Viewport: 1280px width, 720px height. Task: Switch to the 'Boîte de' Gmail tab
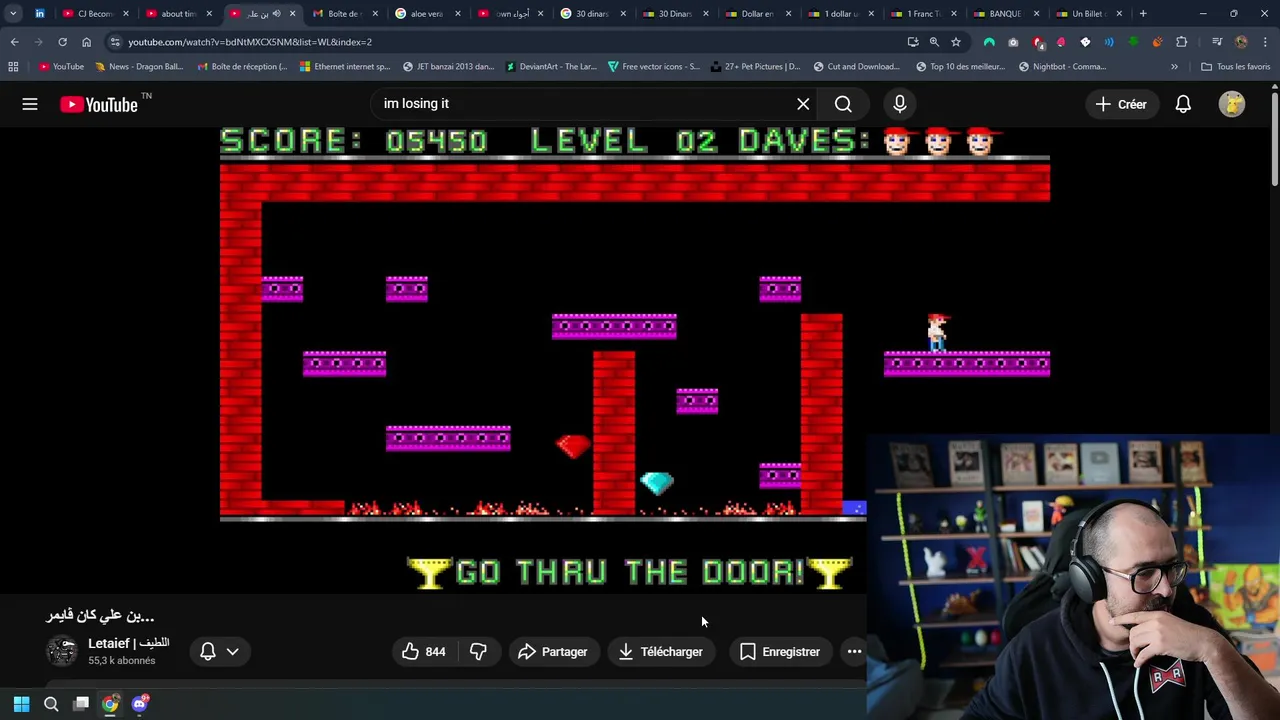click(344, 14)
